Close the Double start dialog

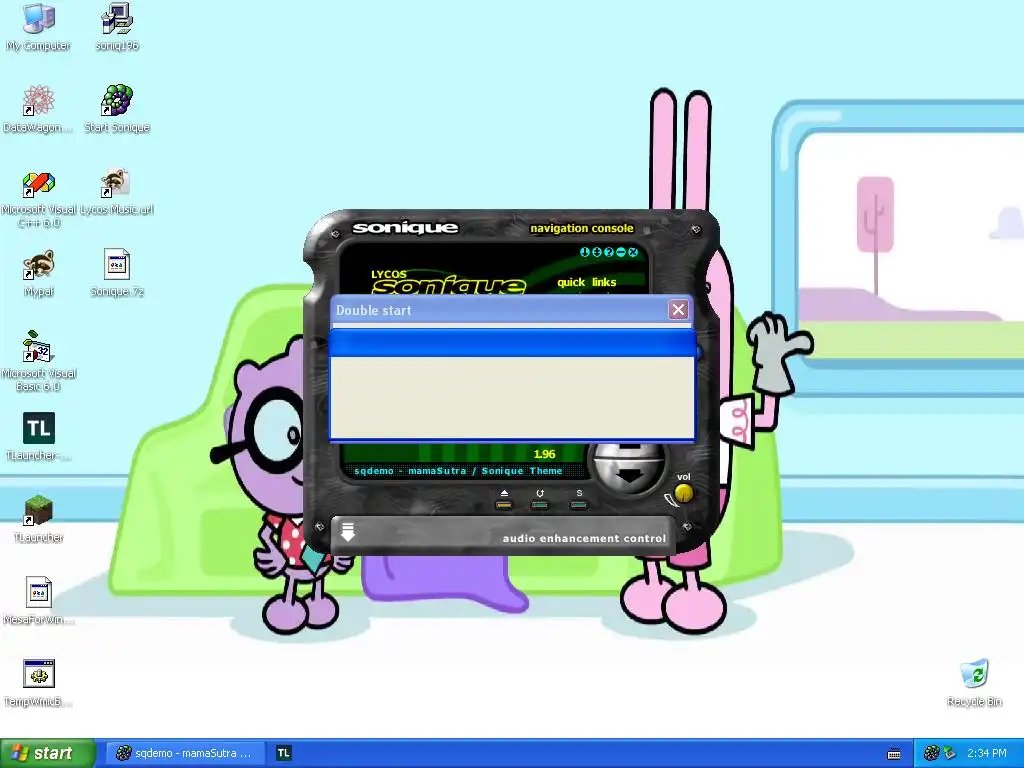click(679, 310)
